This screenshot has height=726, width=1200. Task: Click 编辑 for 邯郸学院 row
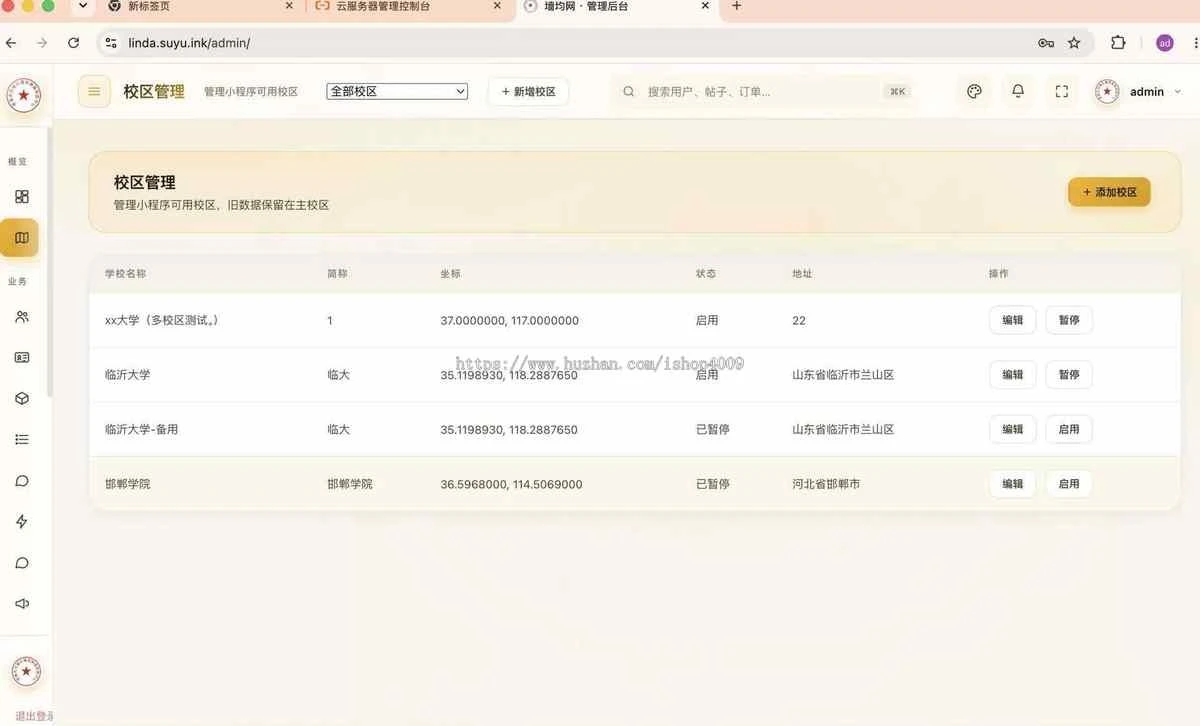coord(1012,484)
